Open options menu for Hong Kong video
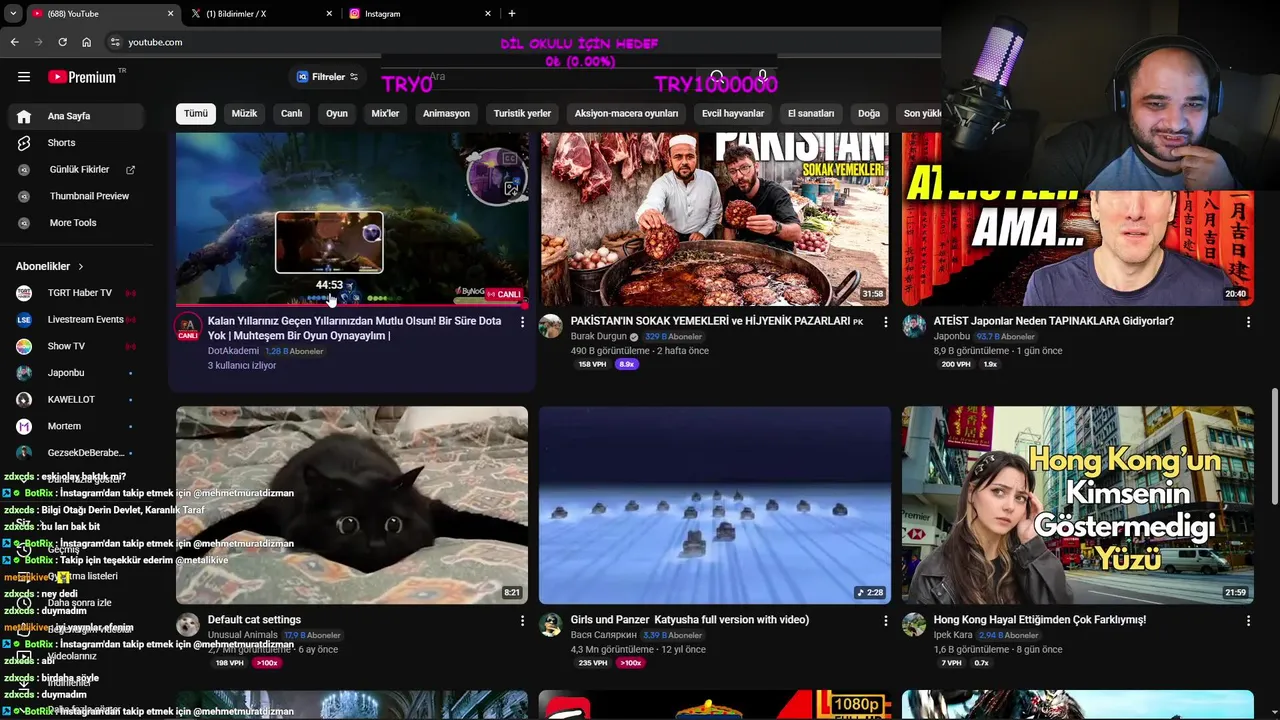Viewport: 1280px width, 720px height. click(x=1248, y=621)
